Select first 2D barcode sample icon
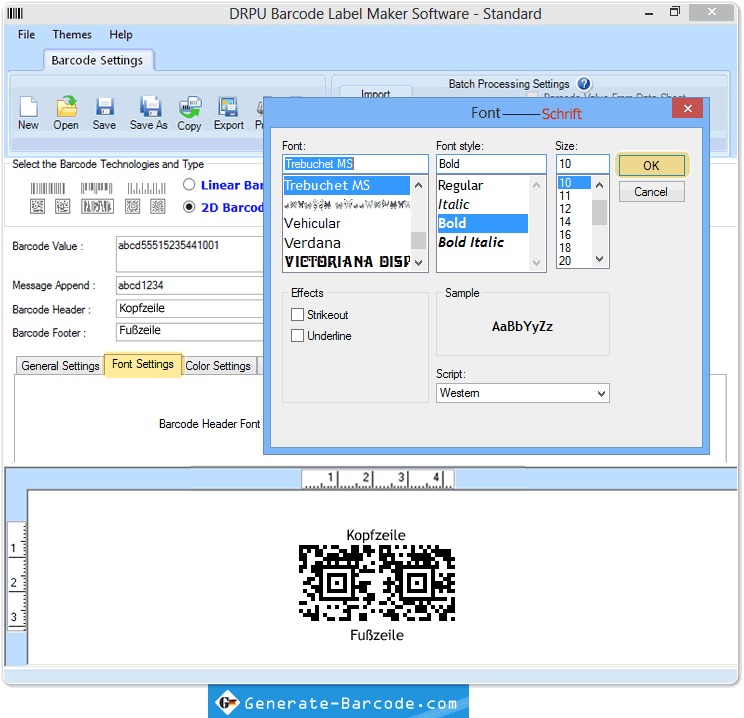The image size is (744, 718). (x=37, y=206)
